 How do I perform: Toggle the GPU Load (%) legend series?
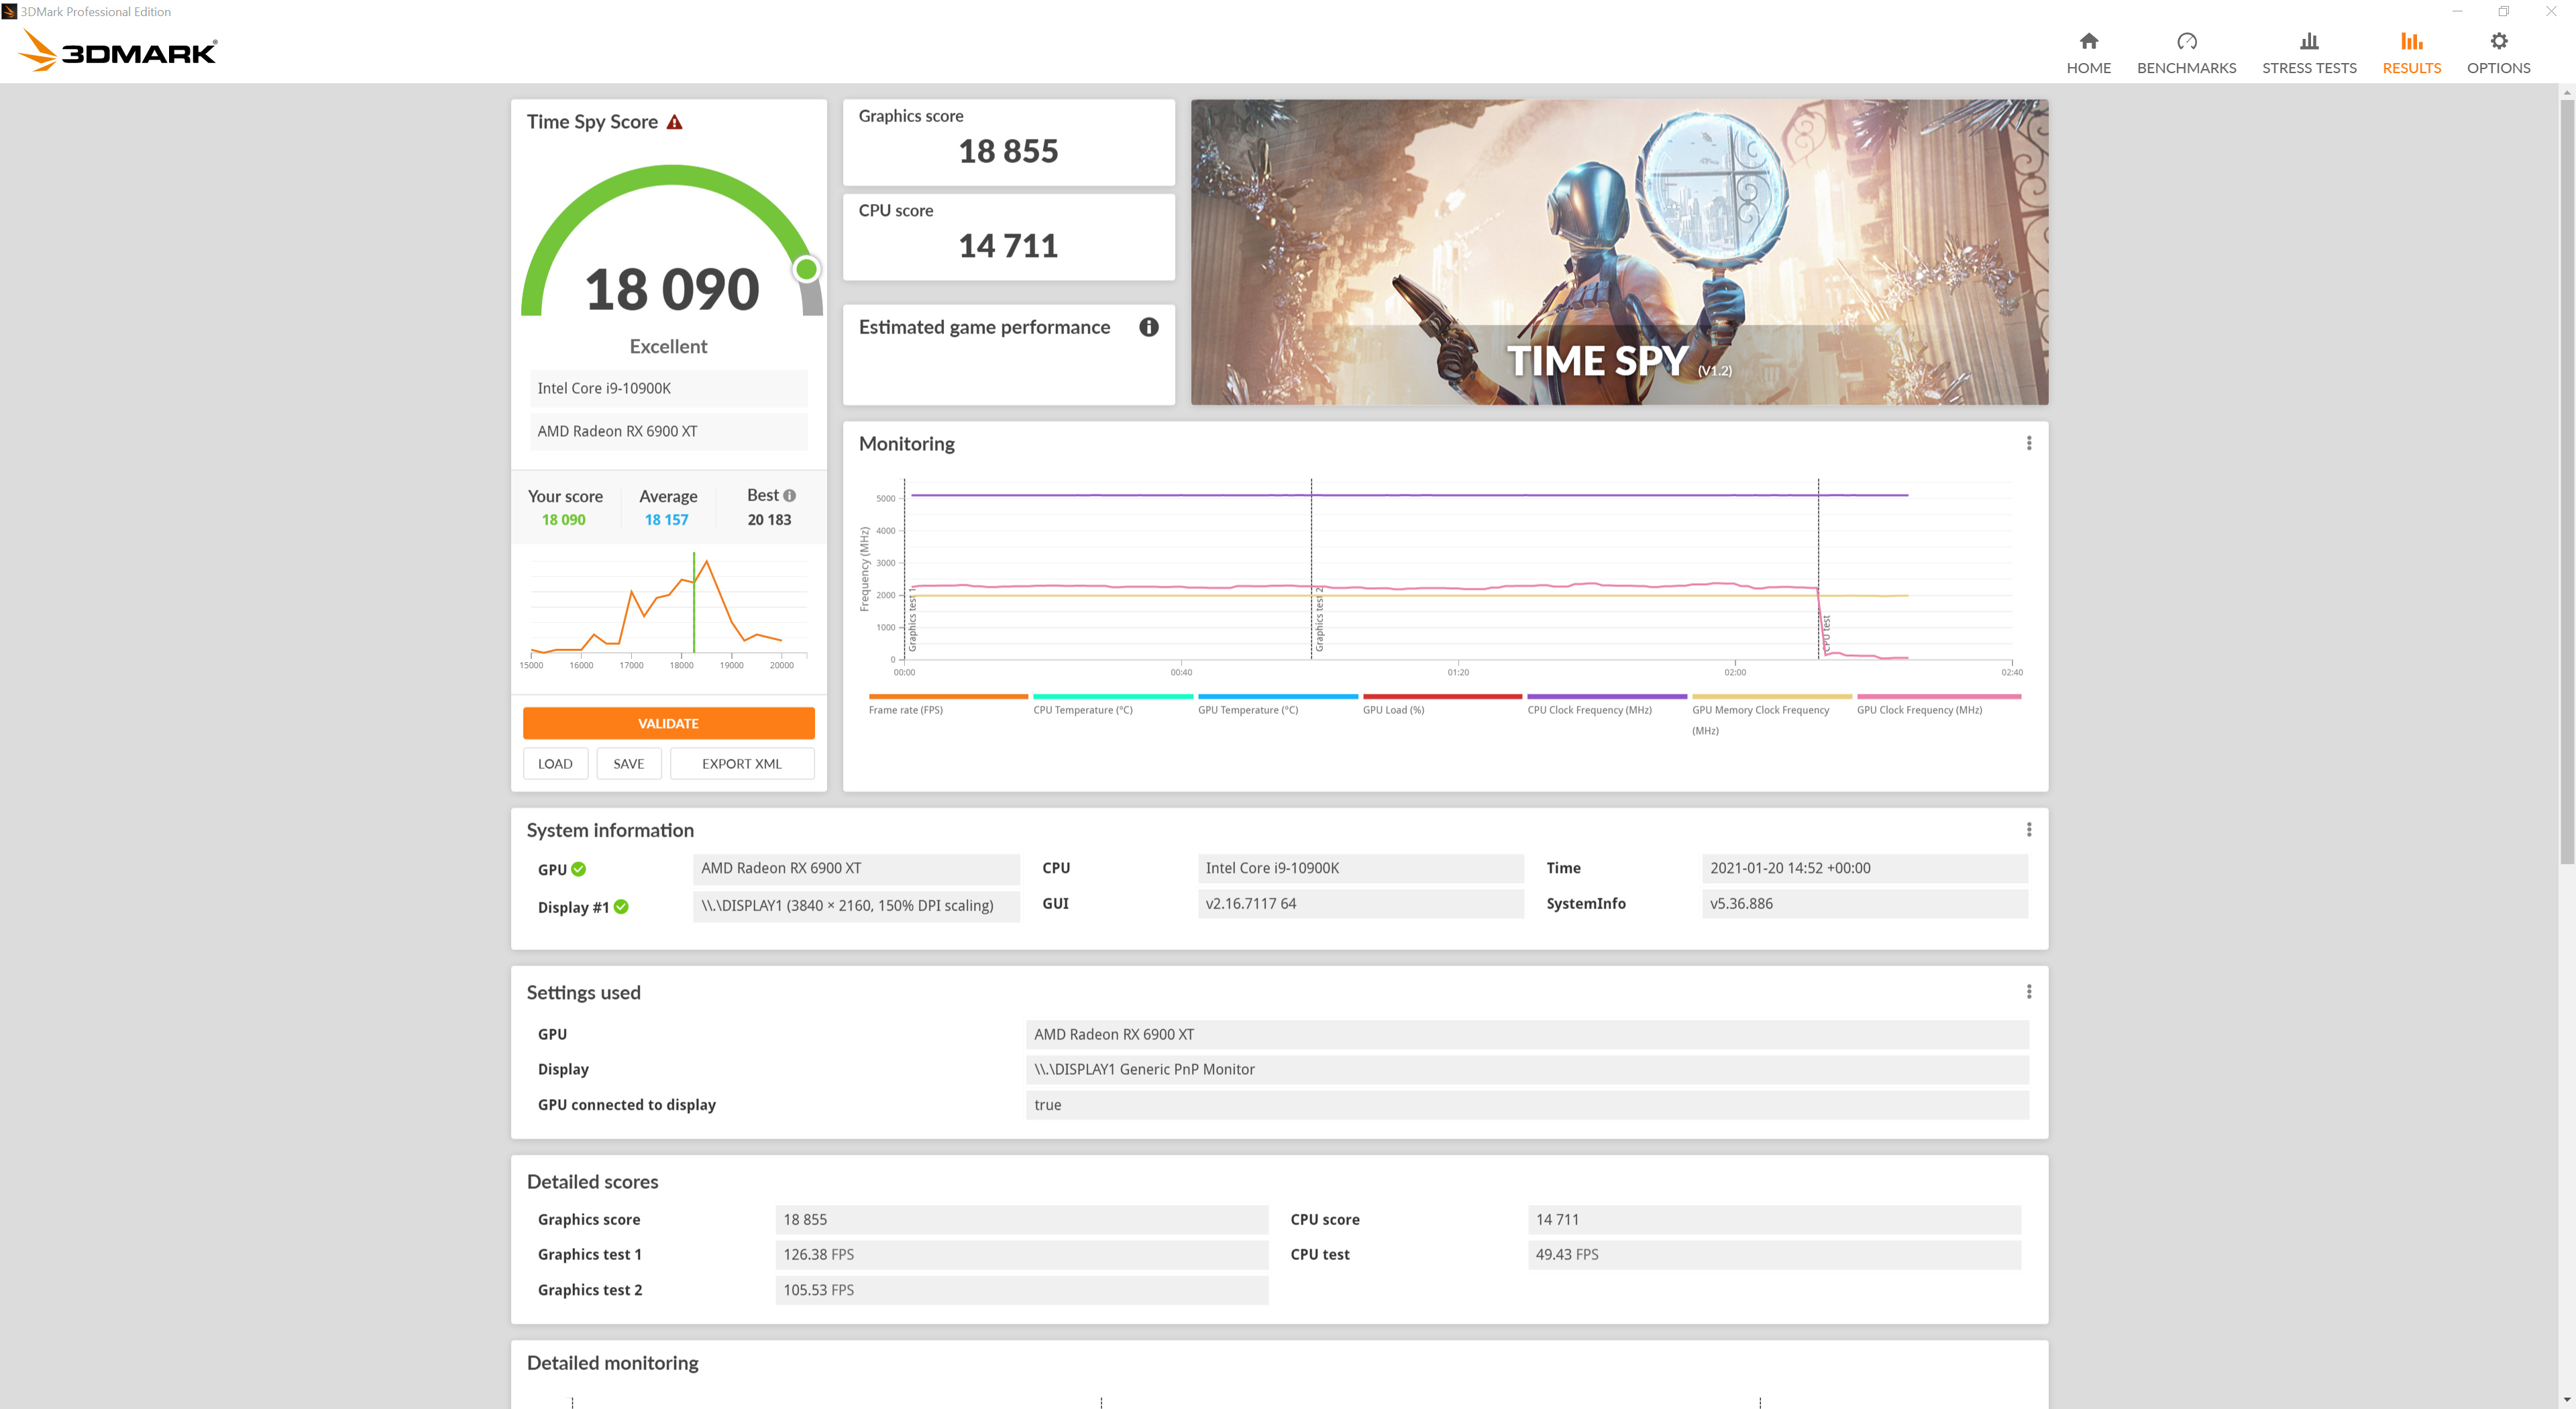(1393, 710)
